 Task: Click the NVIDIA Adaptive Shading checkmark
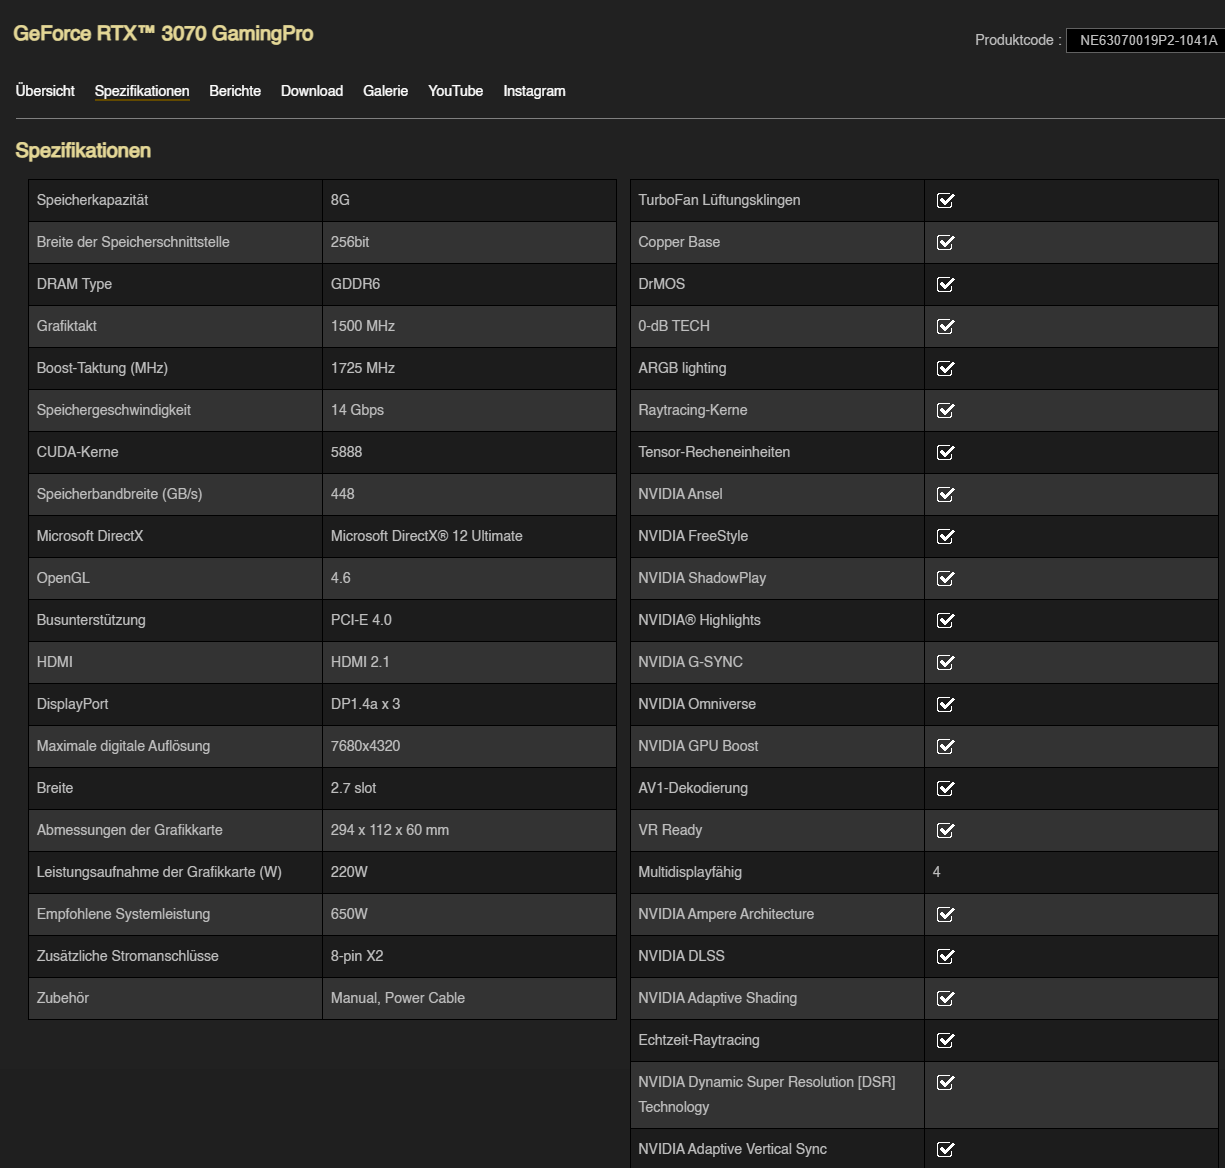click(x=946, y=998)
